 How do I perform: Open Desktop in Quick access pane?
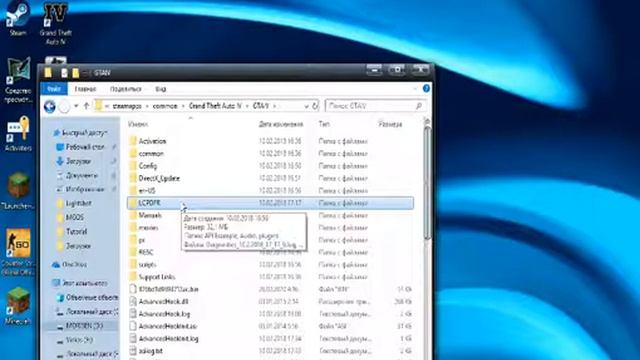click(80, 147)
